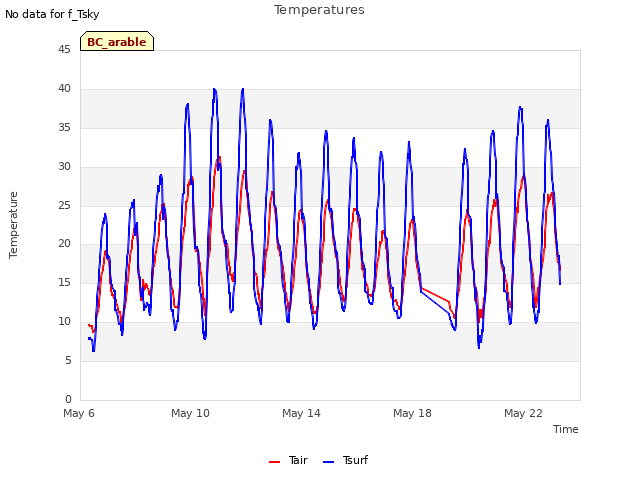Image resolution: width=640 pixels, height=480 pixels.
Task: Click the 30 y-axis tick label
Action: tap(64, 167)
